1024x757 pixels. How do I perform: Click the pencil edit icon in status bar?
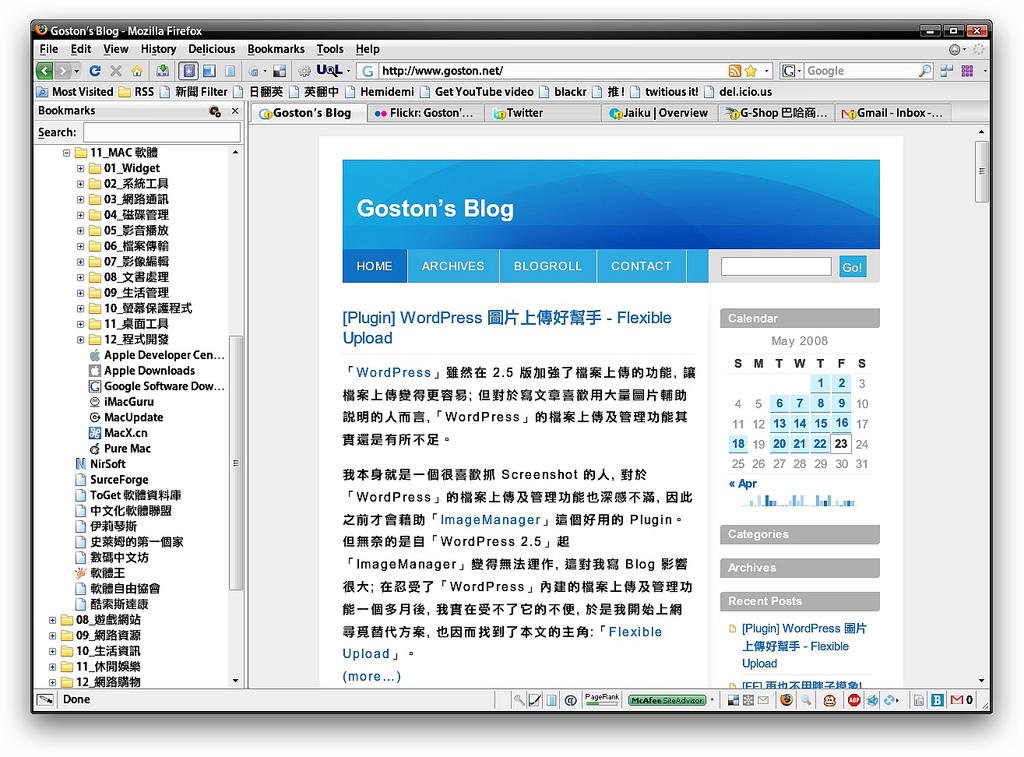coord(535,700)
